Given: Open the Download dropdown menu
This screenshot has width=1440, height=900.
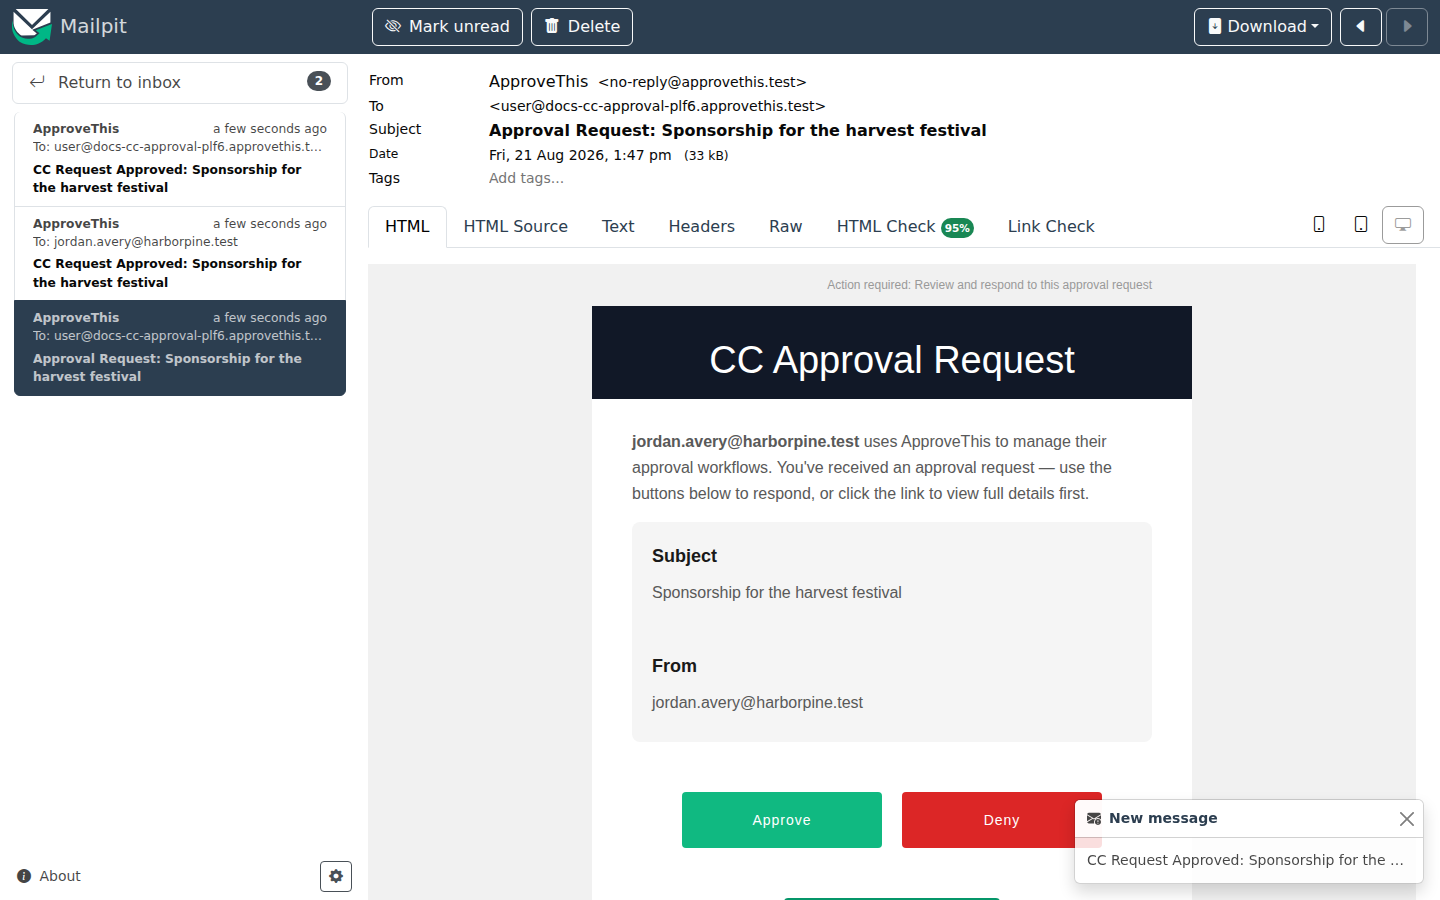Looking at the screenshot, I should tap(1262, 27).
